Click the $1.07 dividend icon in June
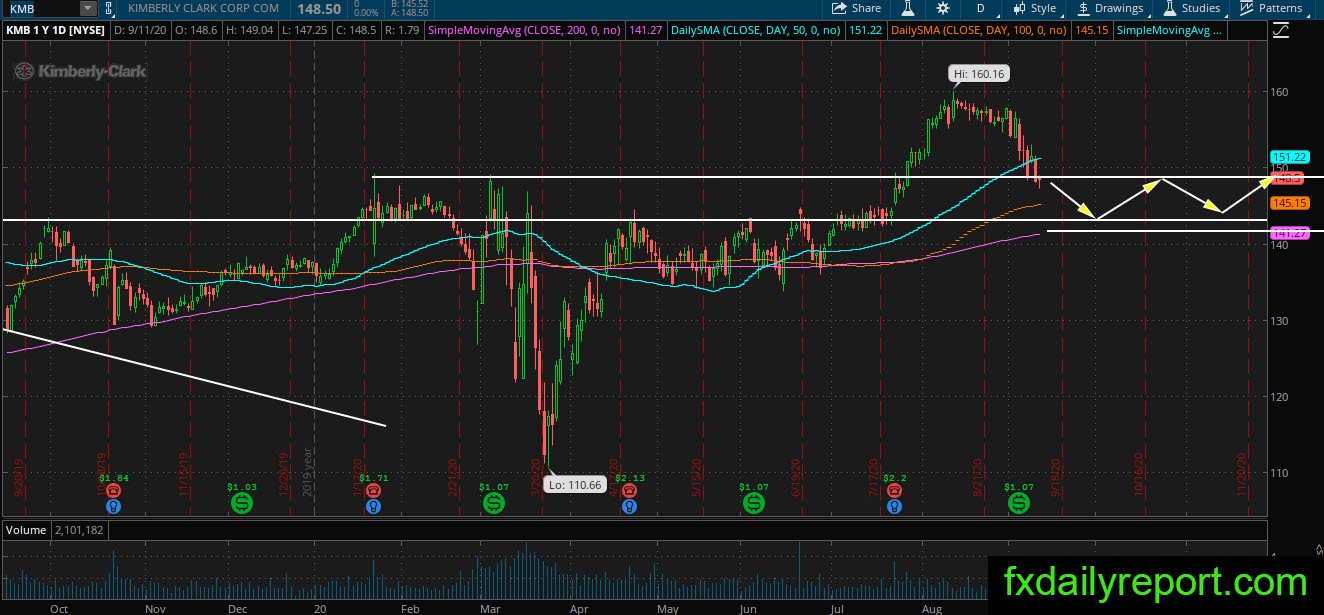Viewport: 1324px width, 615px height. click(754, 505)
